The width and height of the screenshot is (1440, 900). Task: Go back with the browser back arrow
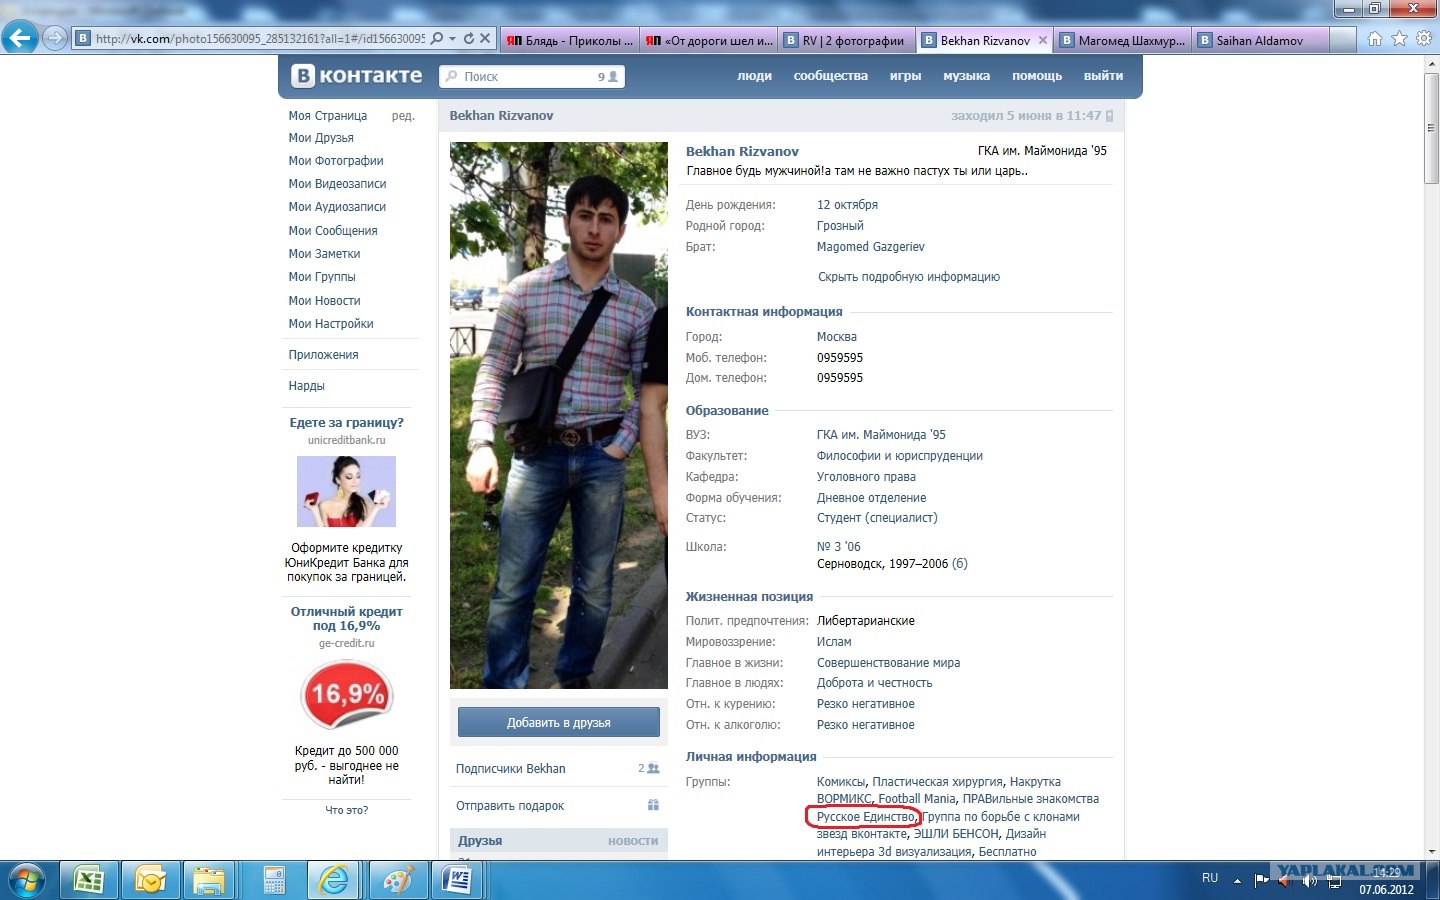click(x=20, y=38)
